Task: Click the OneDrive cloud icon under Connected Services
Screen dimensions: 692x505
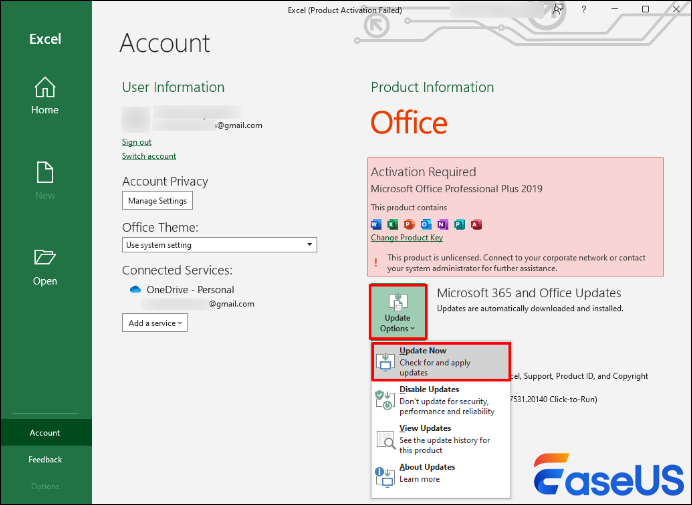Action: [x=135, y=290]
